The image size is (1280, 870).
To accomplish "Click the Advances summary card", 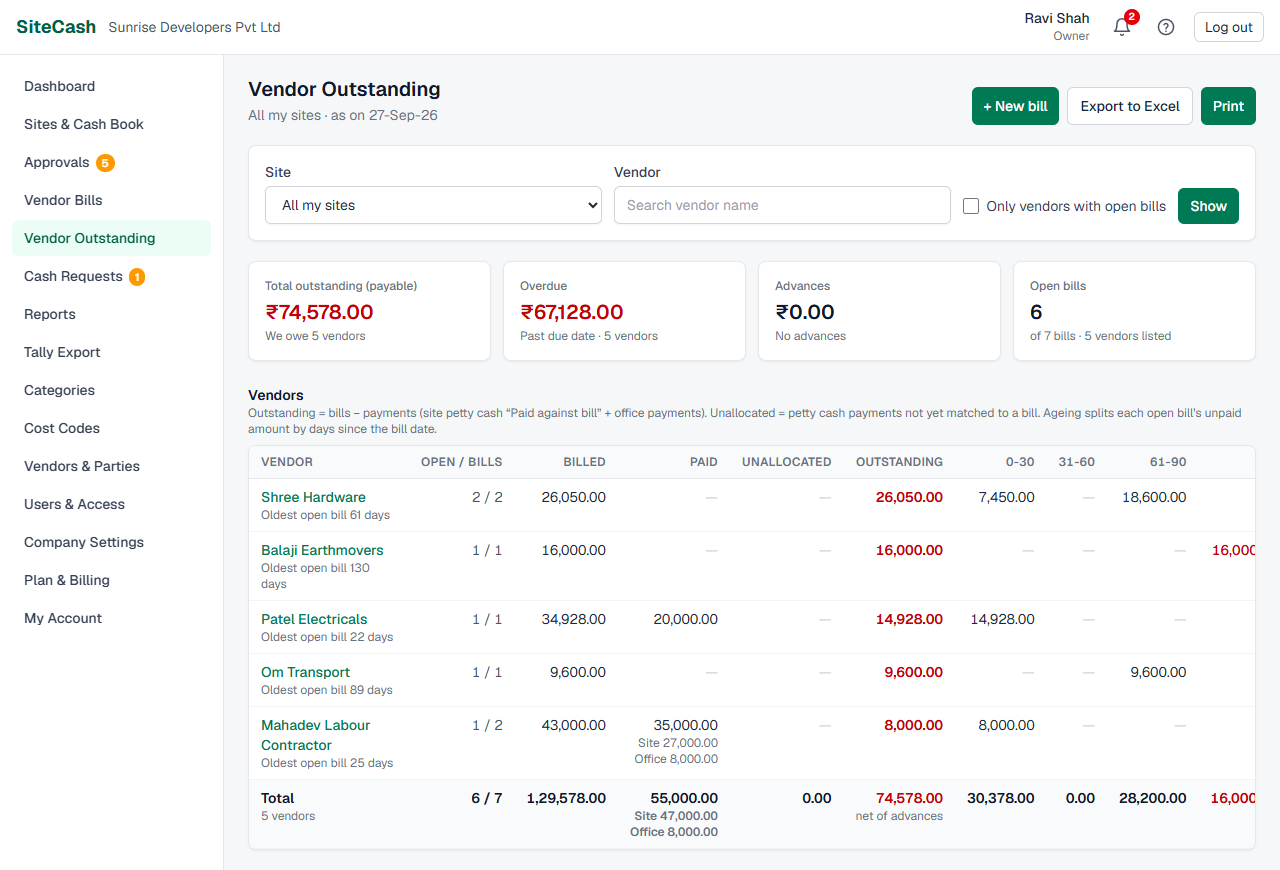I will point(879,311).
